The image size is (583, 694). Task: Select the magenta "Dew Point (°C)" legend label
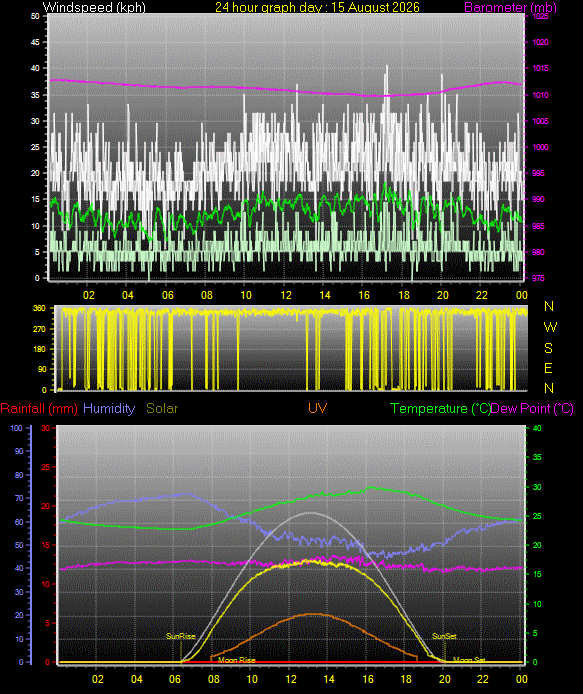[532, 408]
